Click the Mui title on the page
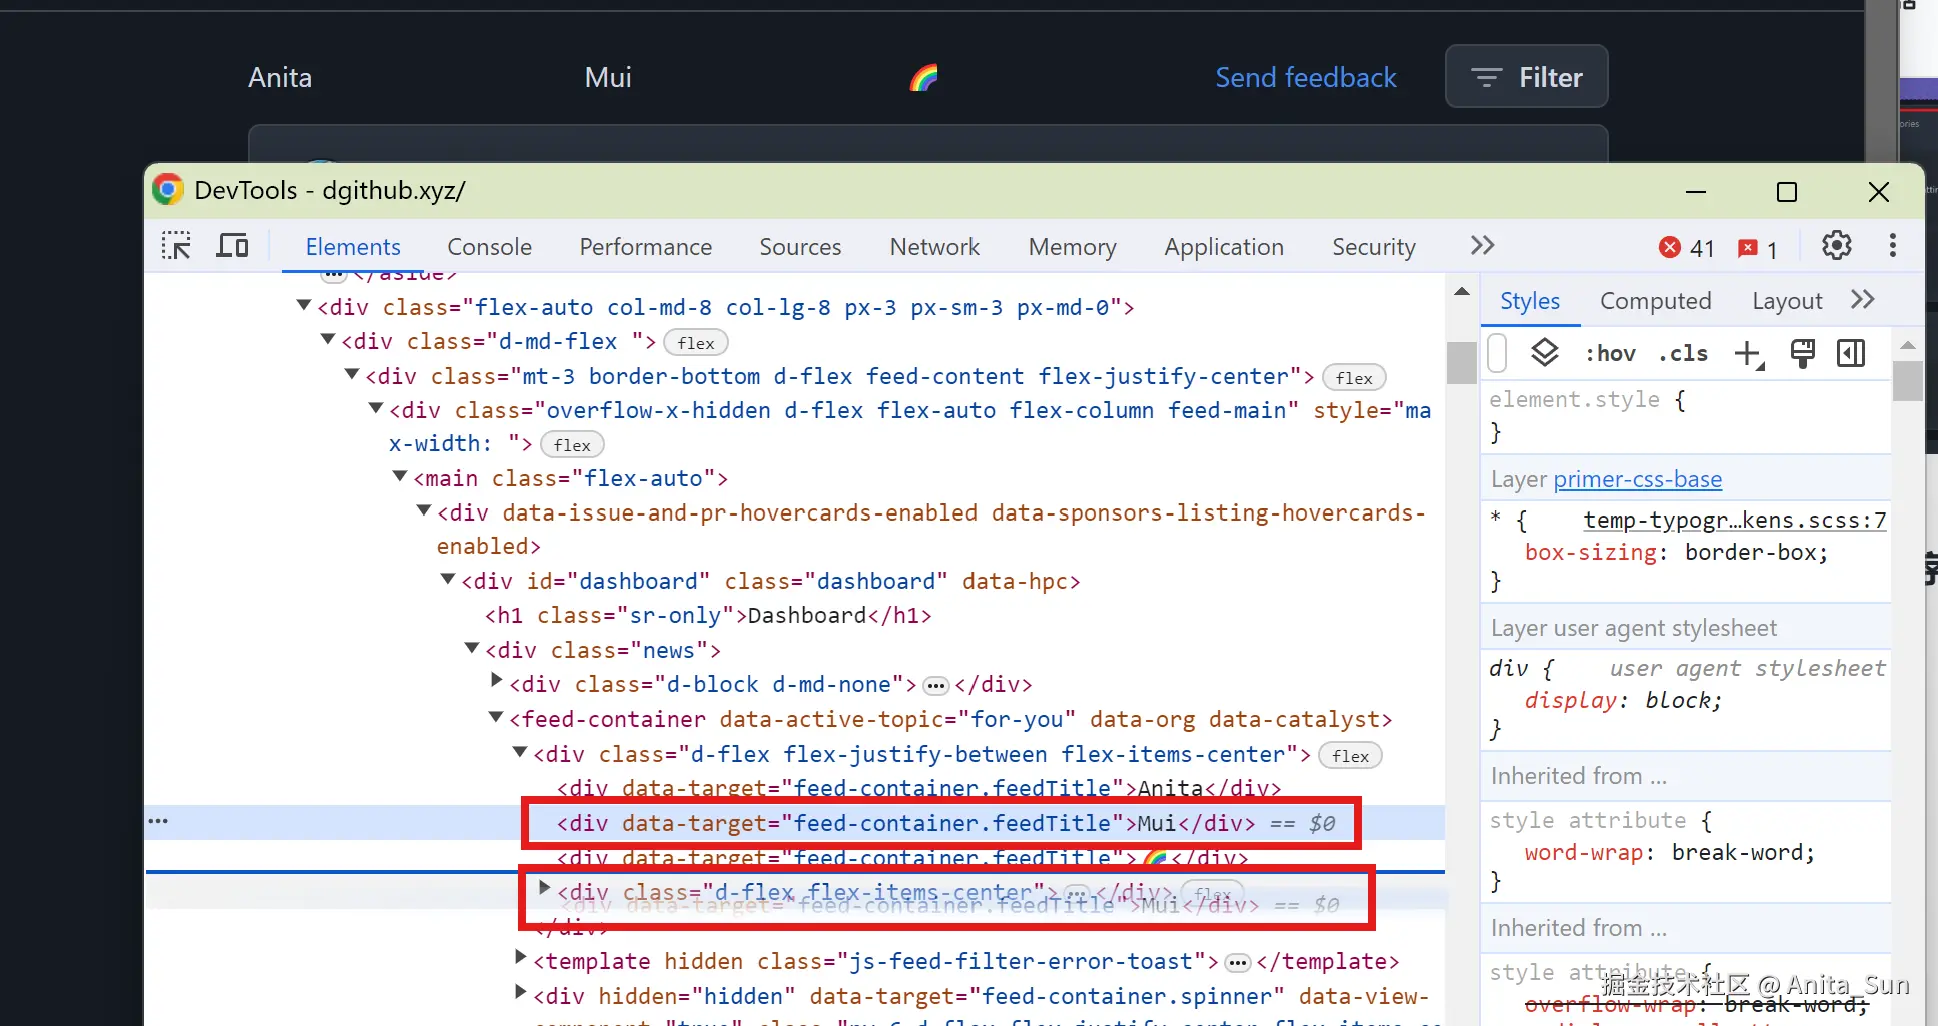This screenshot has height=1026, width=1938. coord(608,78)
